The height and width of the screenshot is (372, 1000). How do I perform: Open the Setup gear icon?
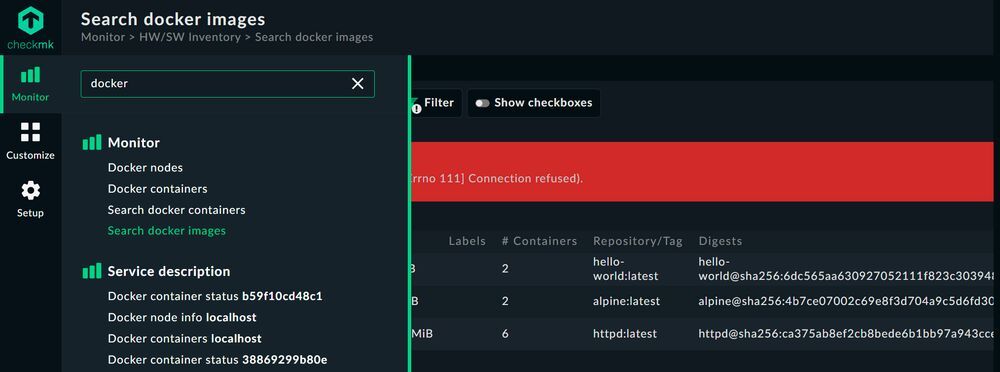[x=31, y=190]
